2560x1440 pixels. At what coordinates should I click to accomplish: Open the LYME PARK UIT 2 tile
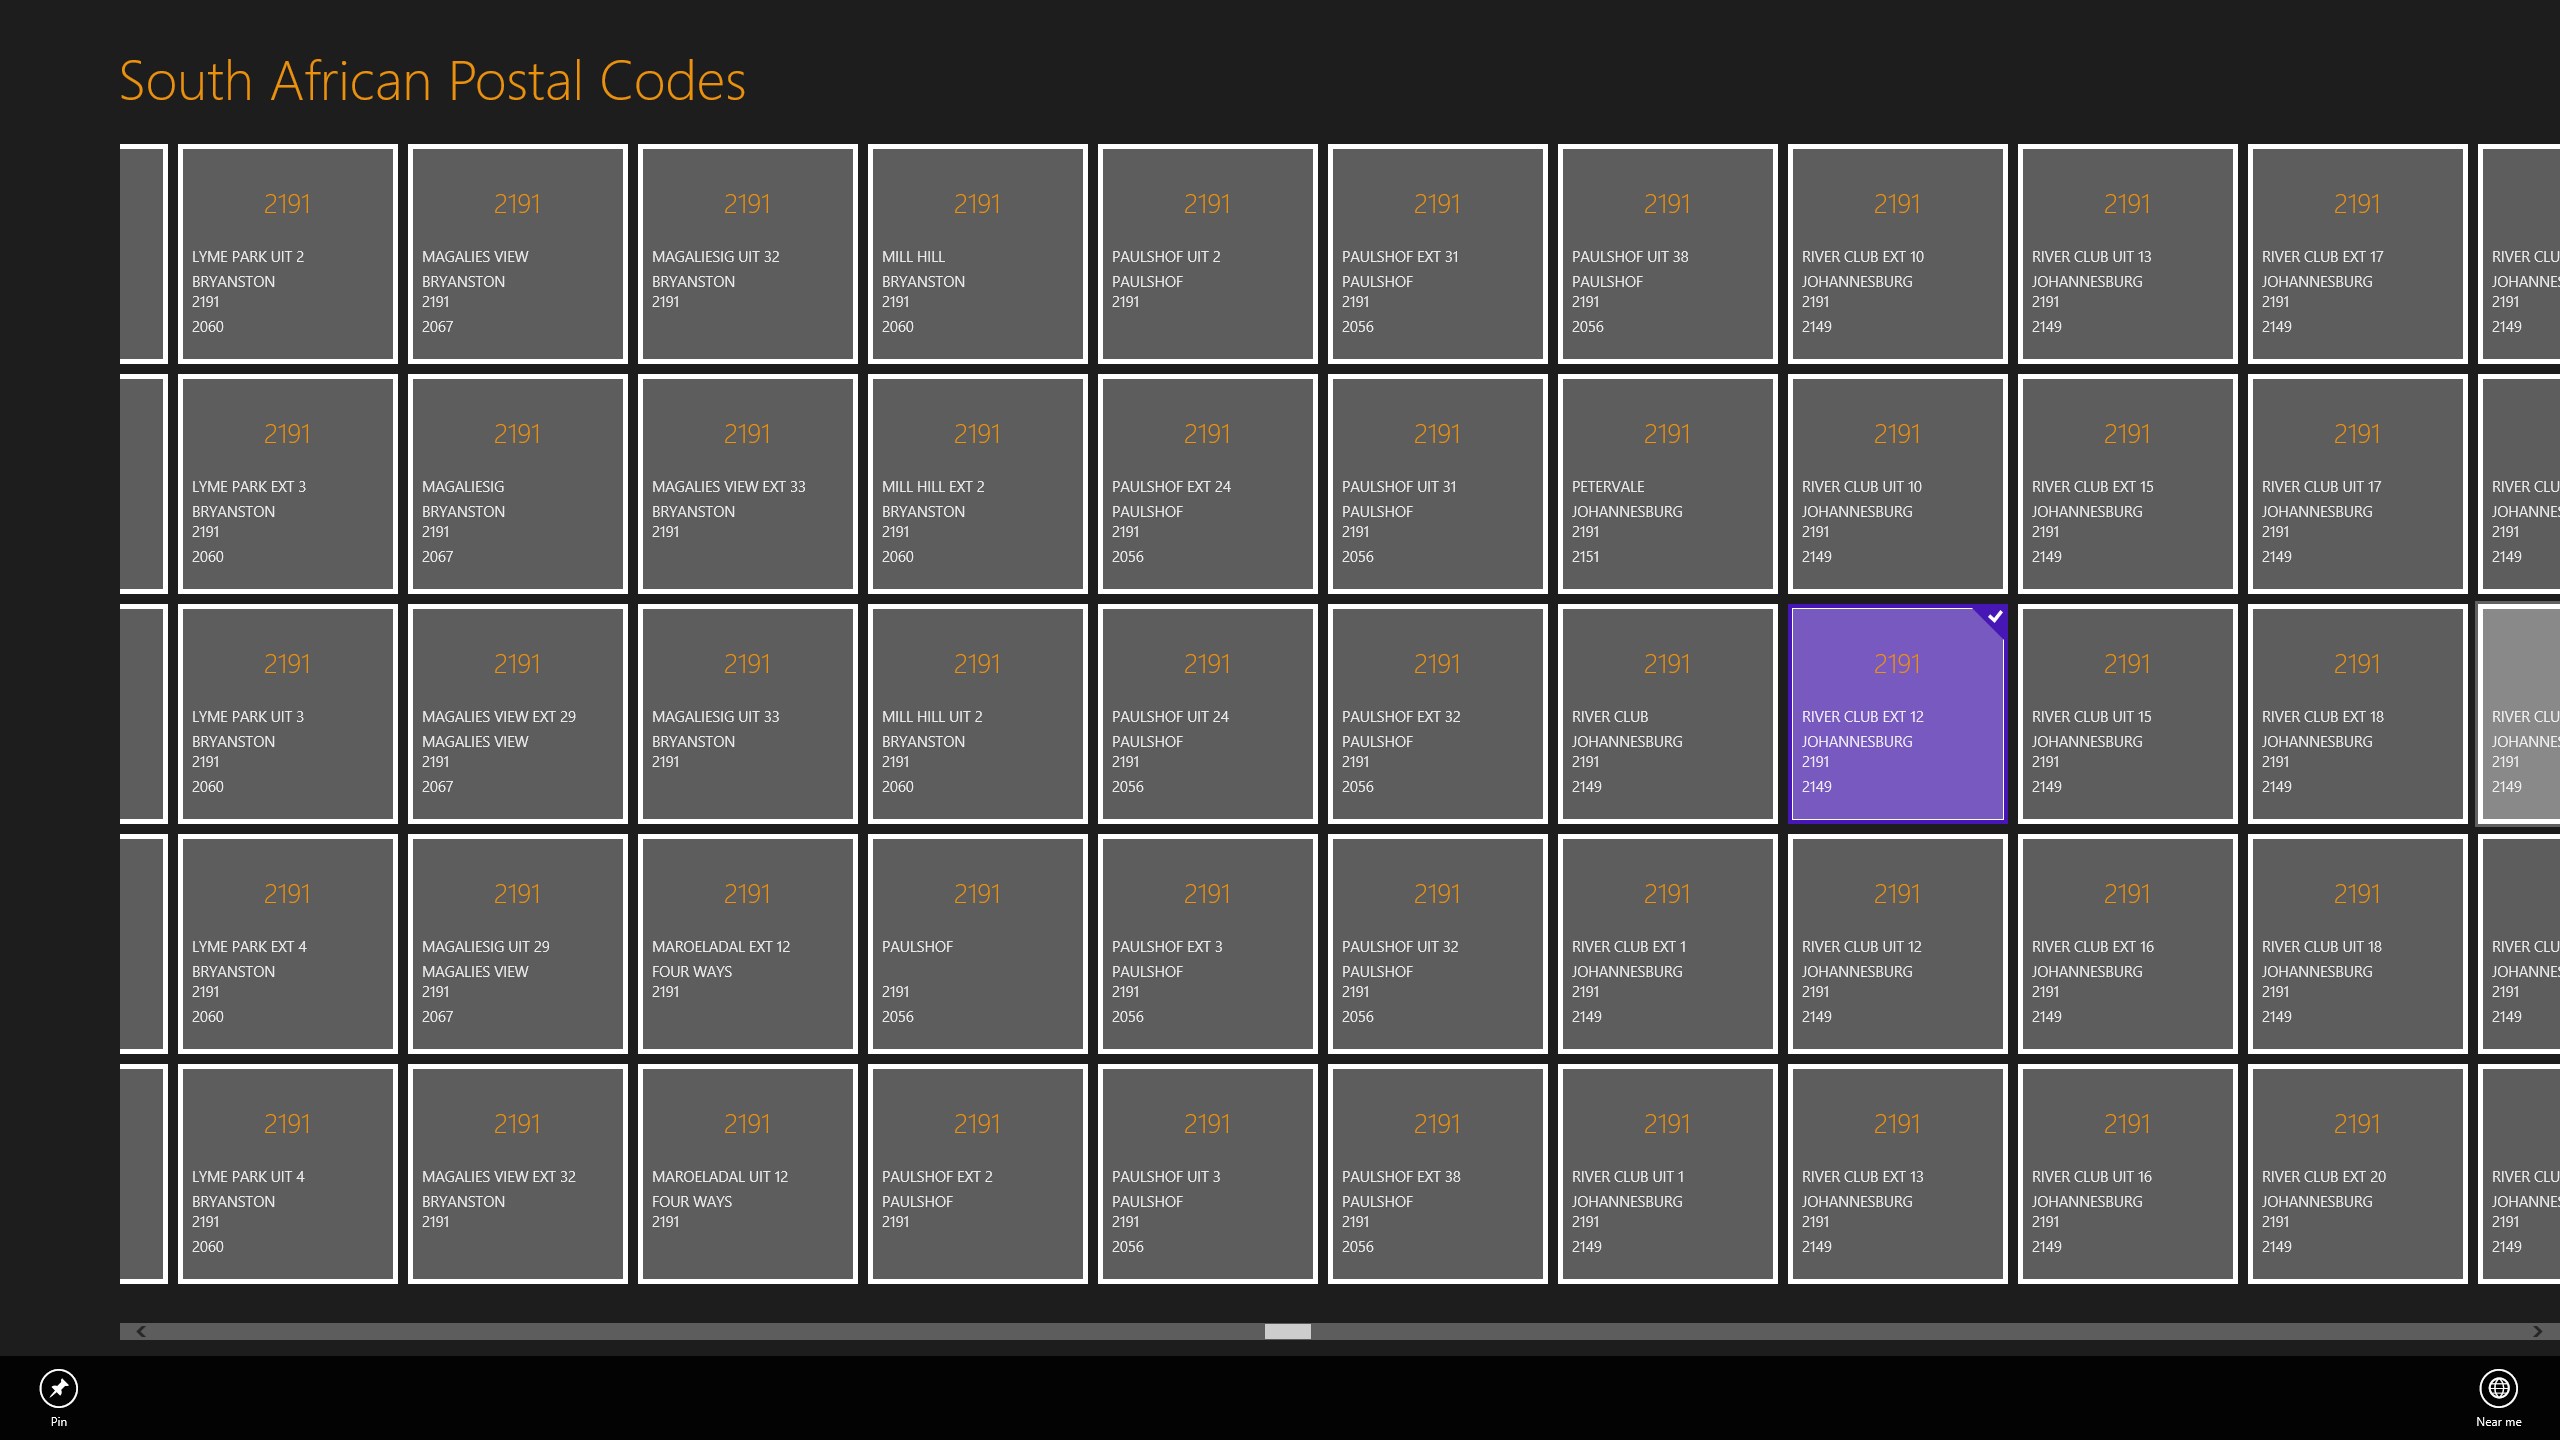click(286, 254)
